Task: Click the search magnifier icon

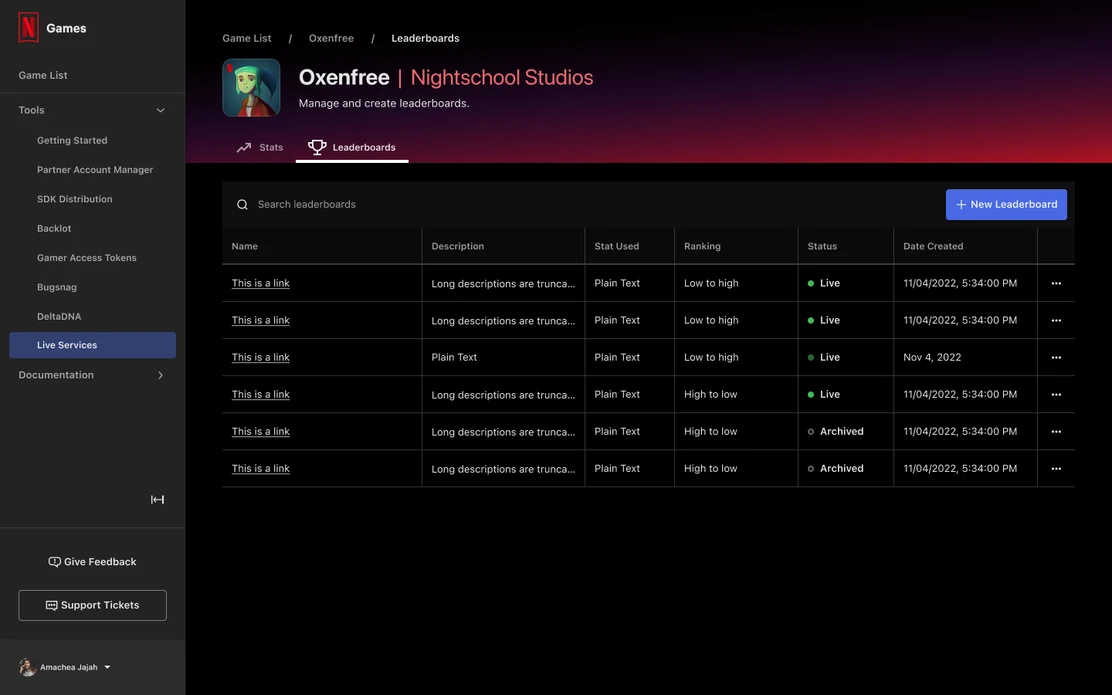Action: [x=243, y=204]
